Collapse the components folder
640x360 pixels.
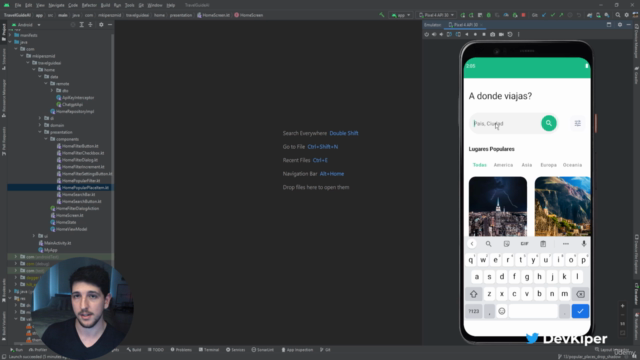pos(46,139)
